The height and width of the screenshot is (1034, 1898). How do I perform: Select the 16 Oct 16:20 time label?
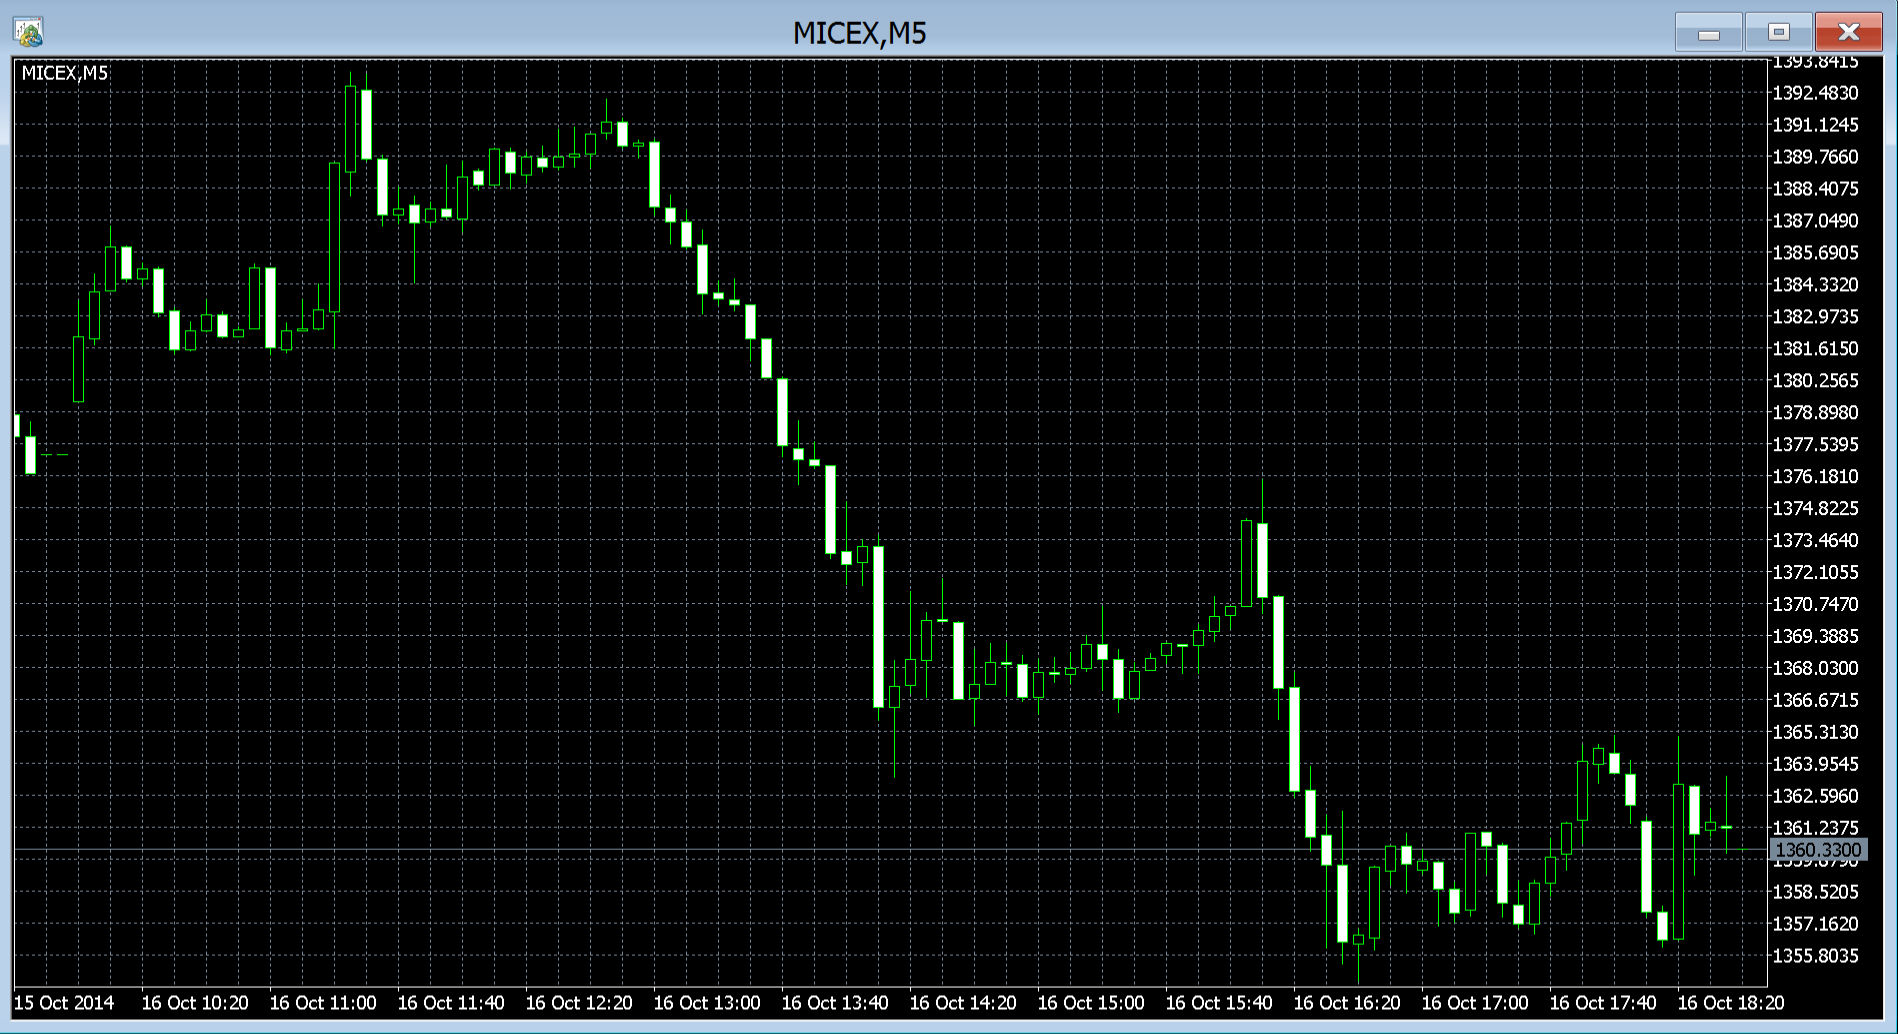[1347, 1003]
